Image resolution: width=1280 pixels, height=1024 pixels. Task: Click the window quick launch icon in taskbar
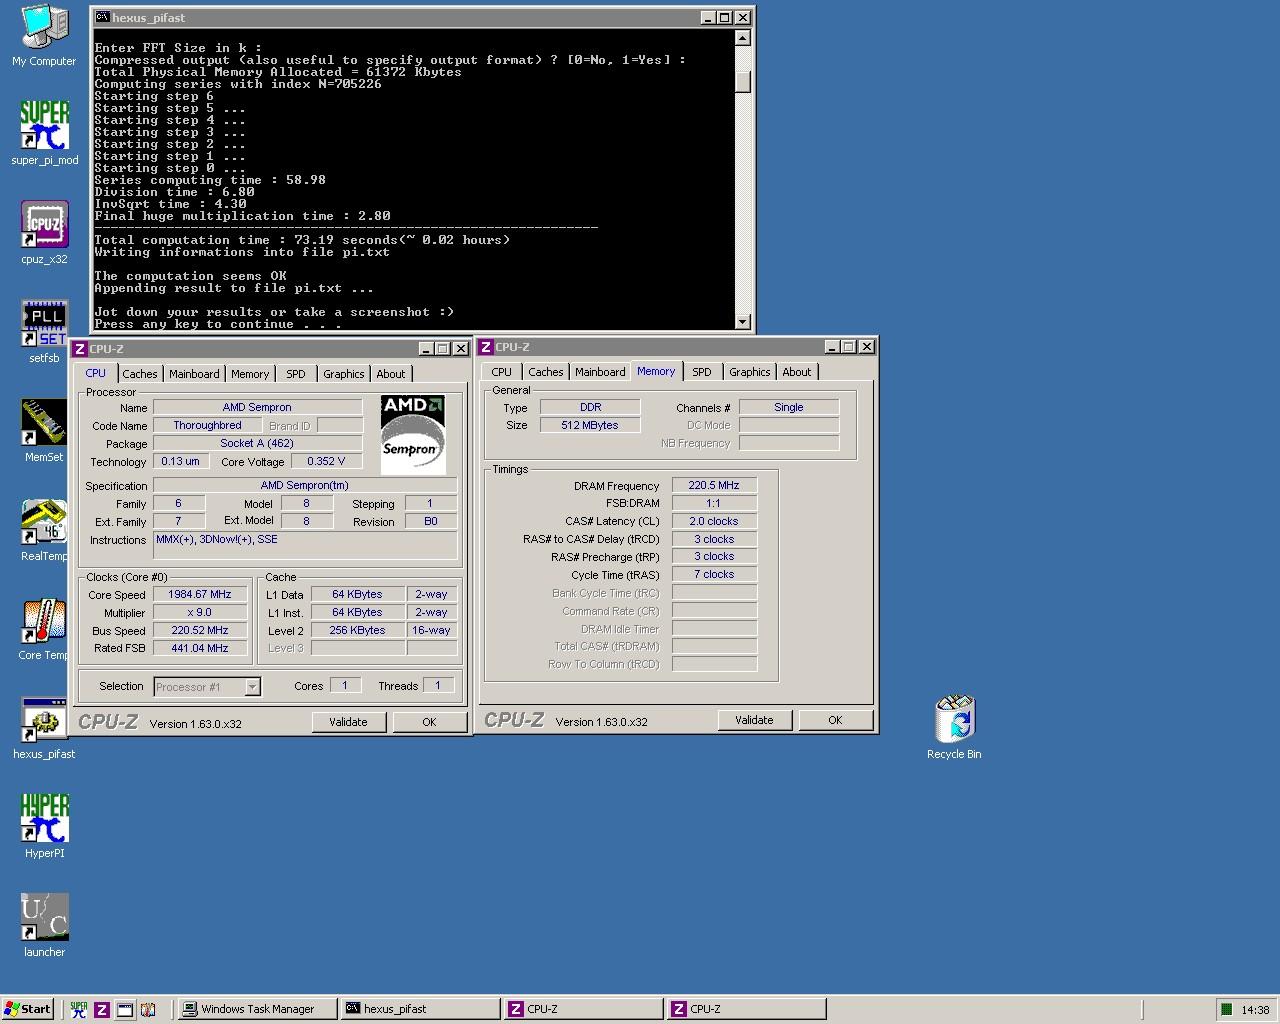pos(124,1009)
